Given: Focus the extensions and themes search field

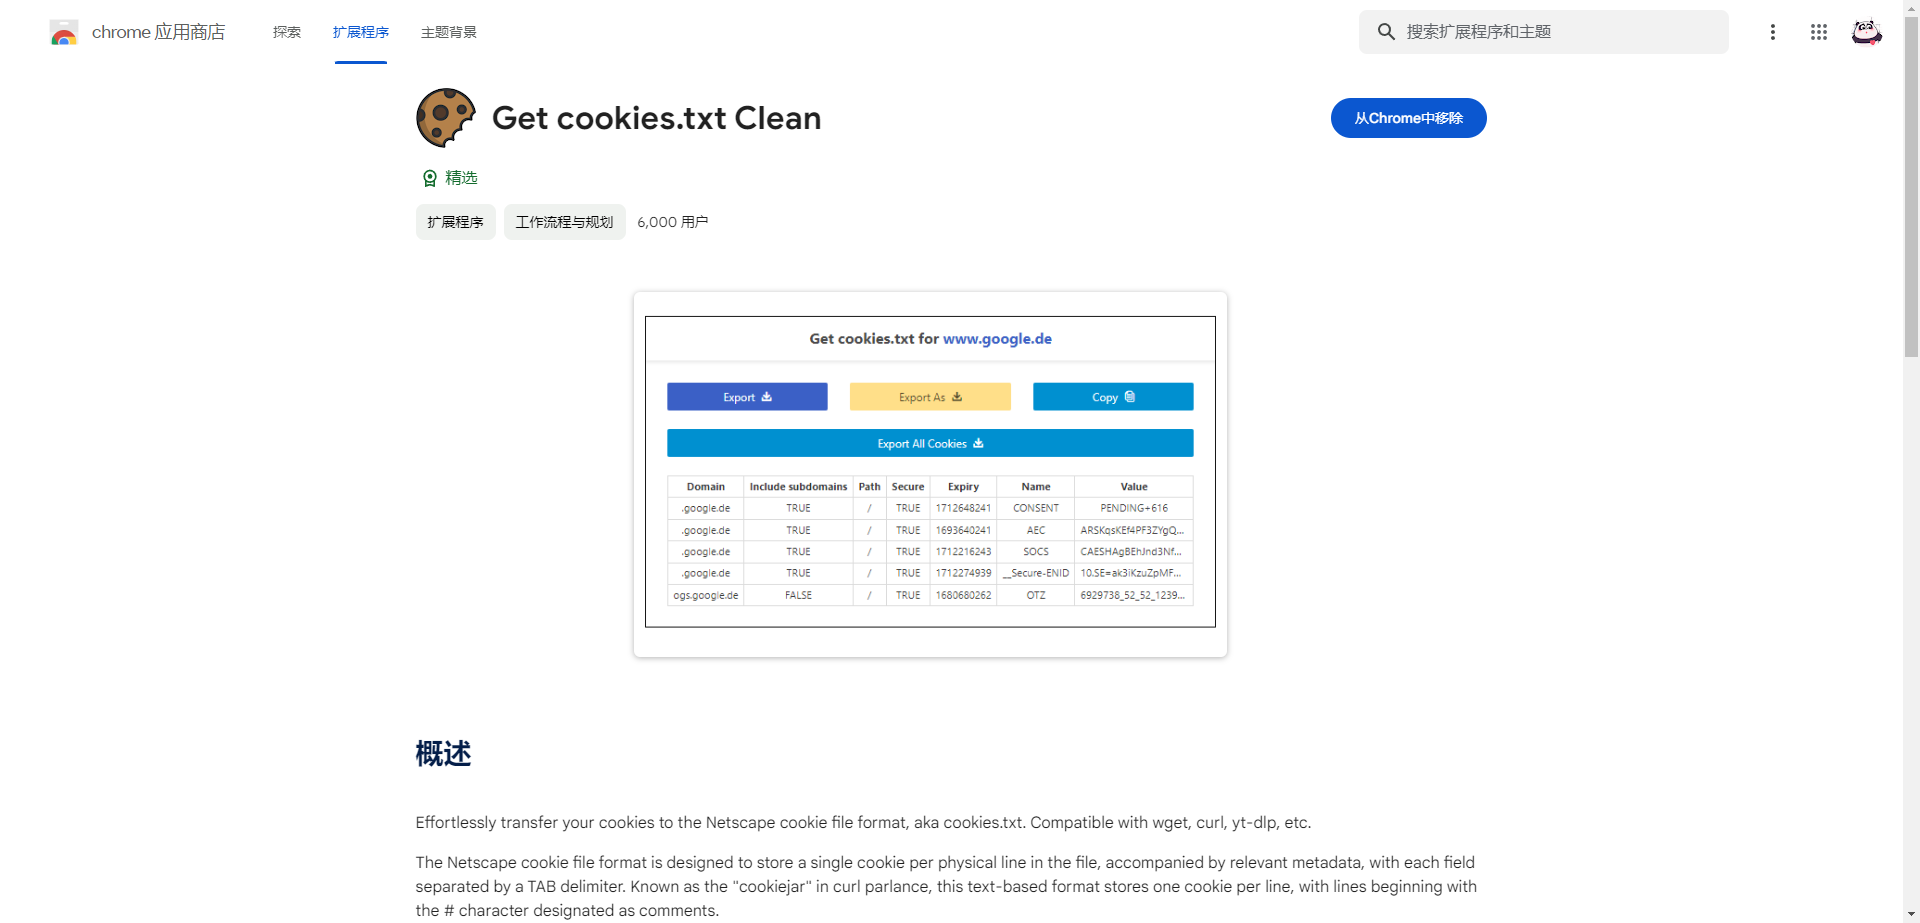Looking at the screenshot, I should 1560,32.
